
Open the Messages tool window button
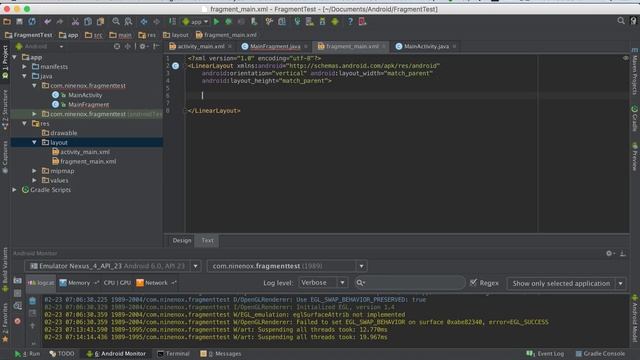click(x=221, y=354)
